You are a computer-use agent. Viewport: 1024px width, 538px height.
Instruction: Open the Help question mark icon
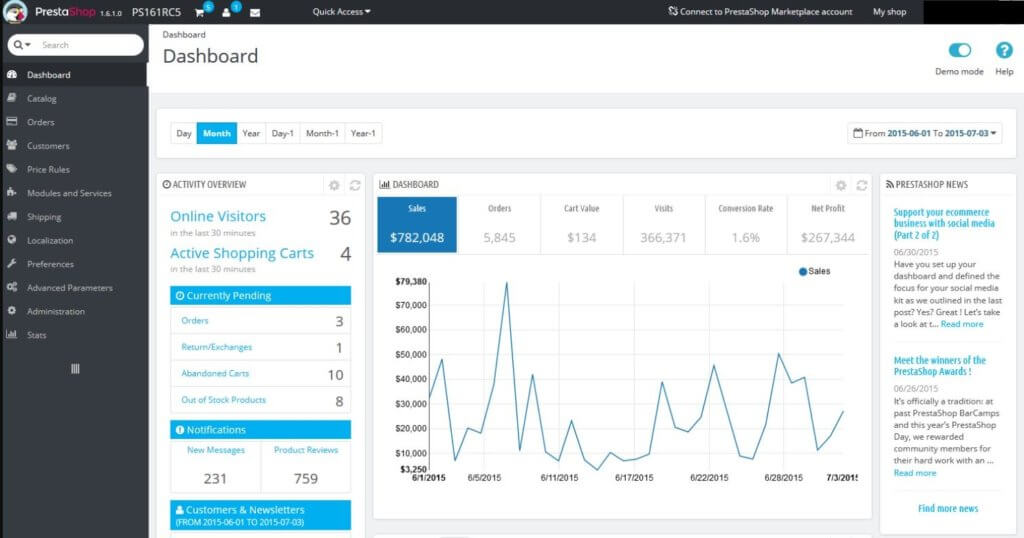click(1004, 50)
